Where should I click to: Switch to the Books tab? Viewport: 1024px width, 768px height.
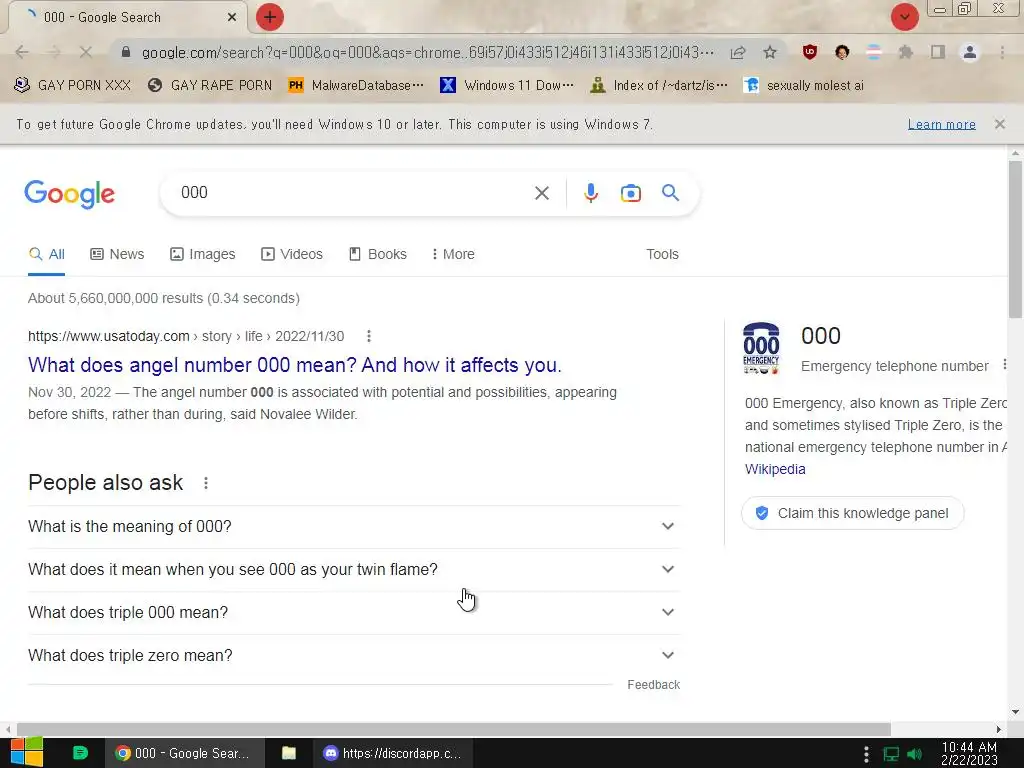point(377,254)
